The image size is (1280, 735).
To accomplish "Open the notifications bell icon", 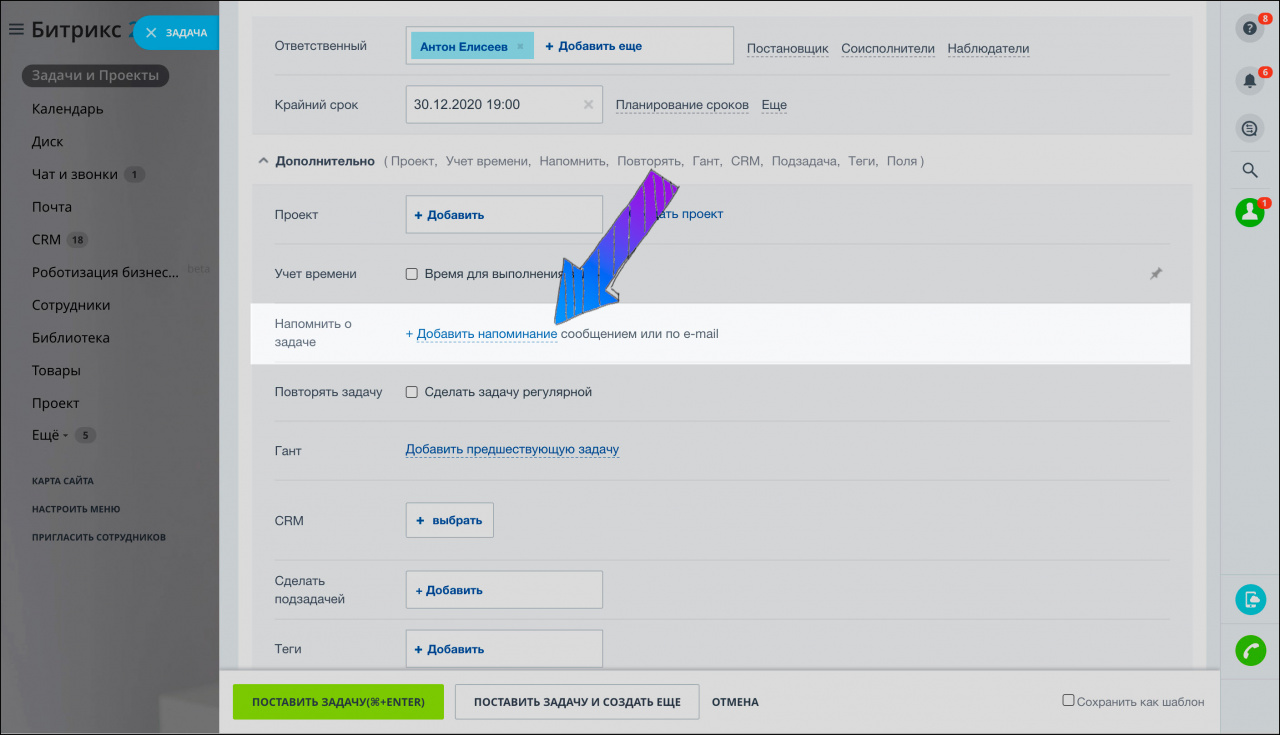I will [x=1248, y=80].
